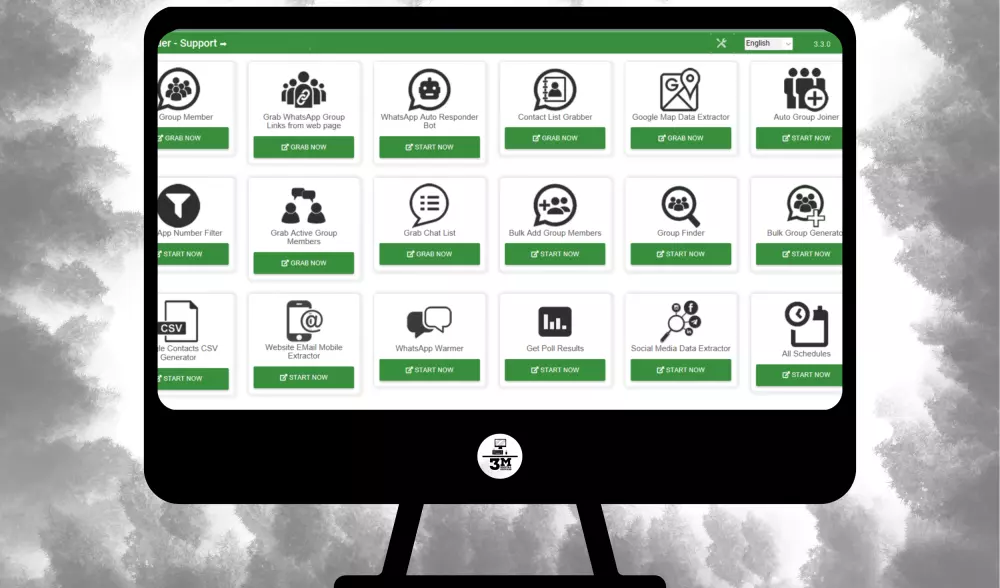Open the Support menu in header
1000x588 pixels.
(203, 43)
